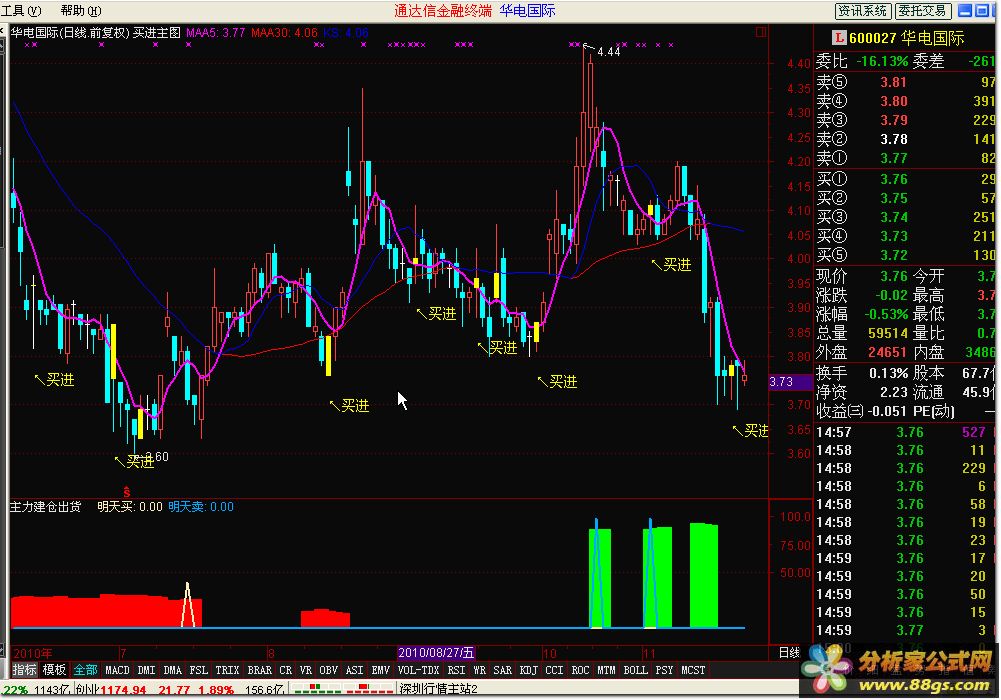
Task: Click the 委托交易 button
Action: 922,11
